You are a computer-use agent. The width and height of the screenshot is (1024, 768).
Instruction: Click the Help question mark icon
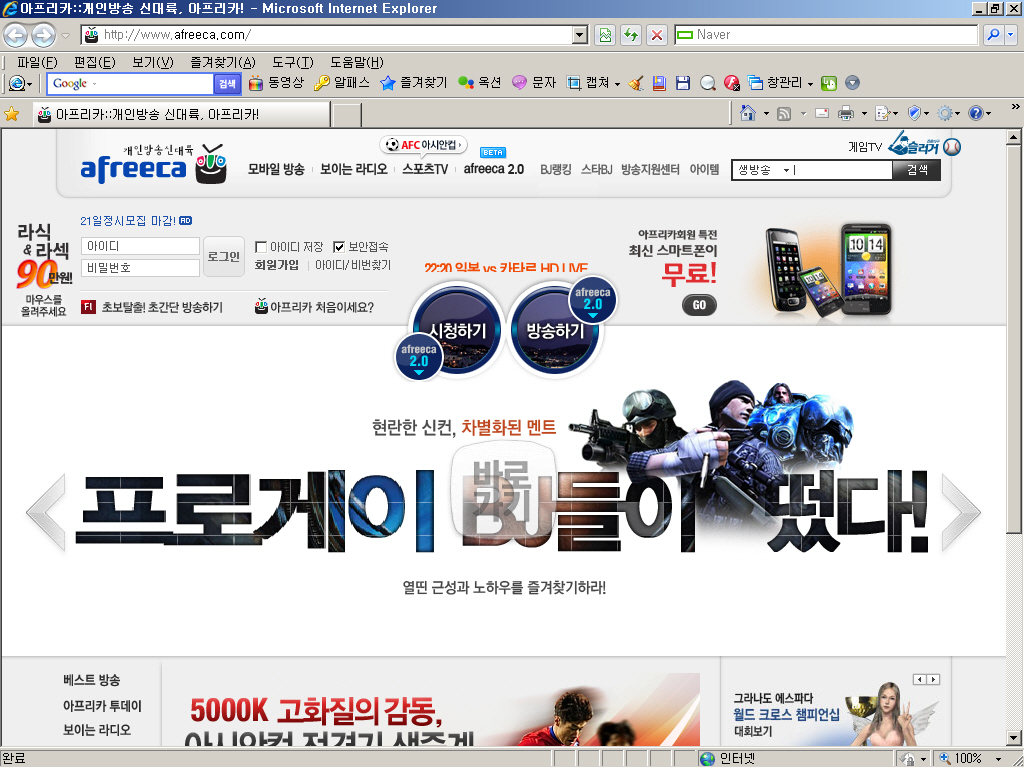[976, 114]
